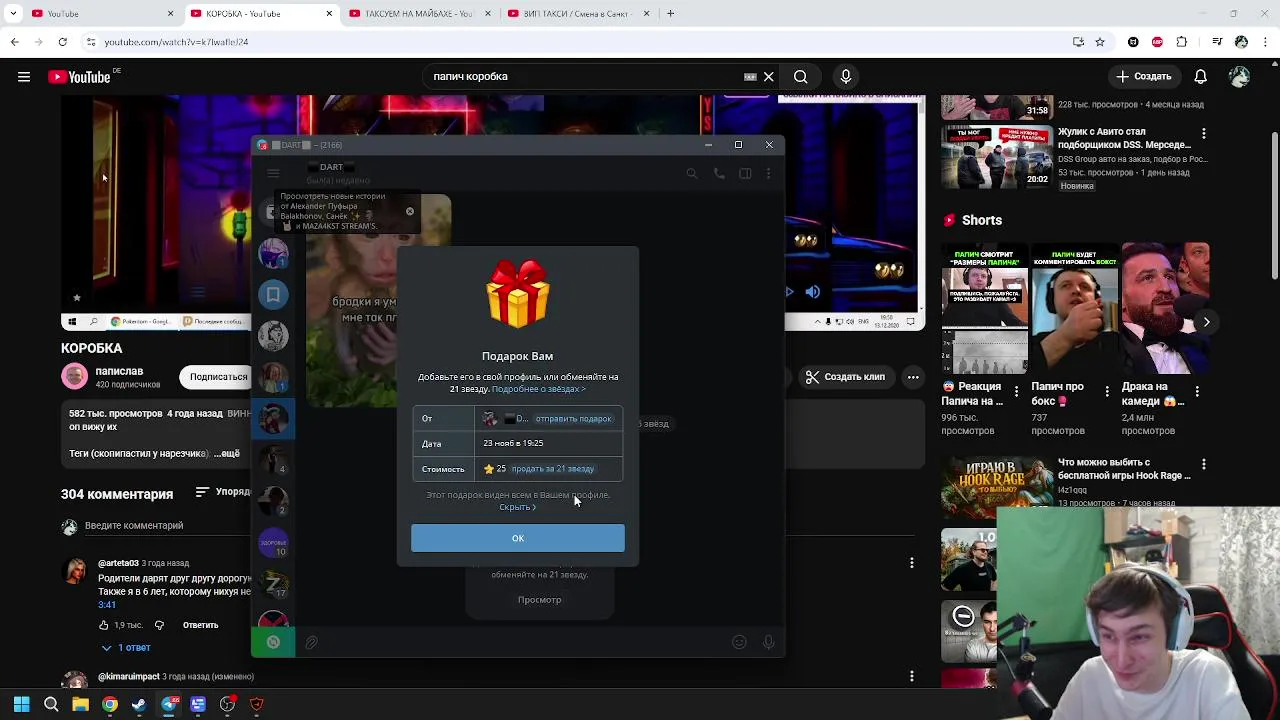
Task: Open Telegram chat with 10 unread
Action: pyautogui.click(x=273, y=543)
